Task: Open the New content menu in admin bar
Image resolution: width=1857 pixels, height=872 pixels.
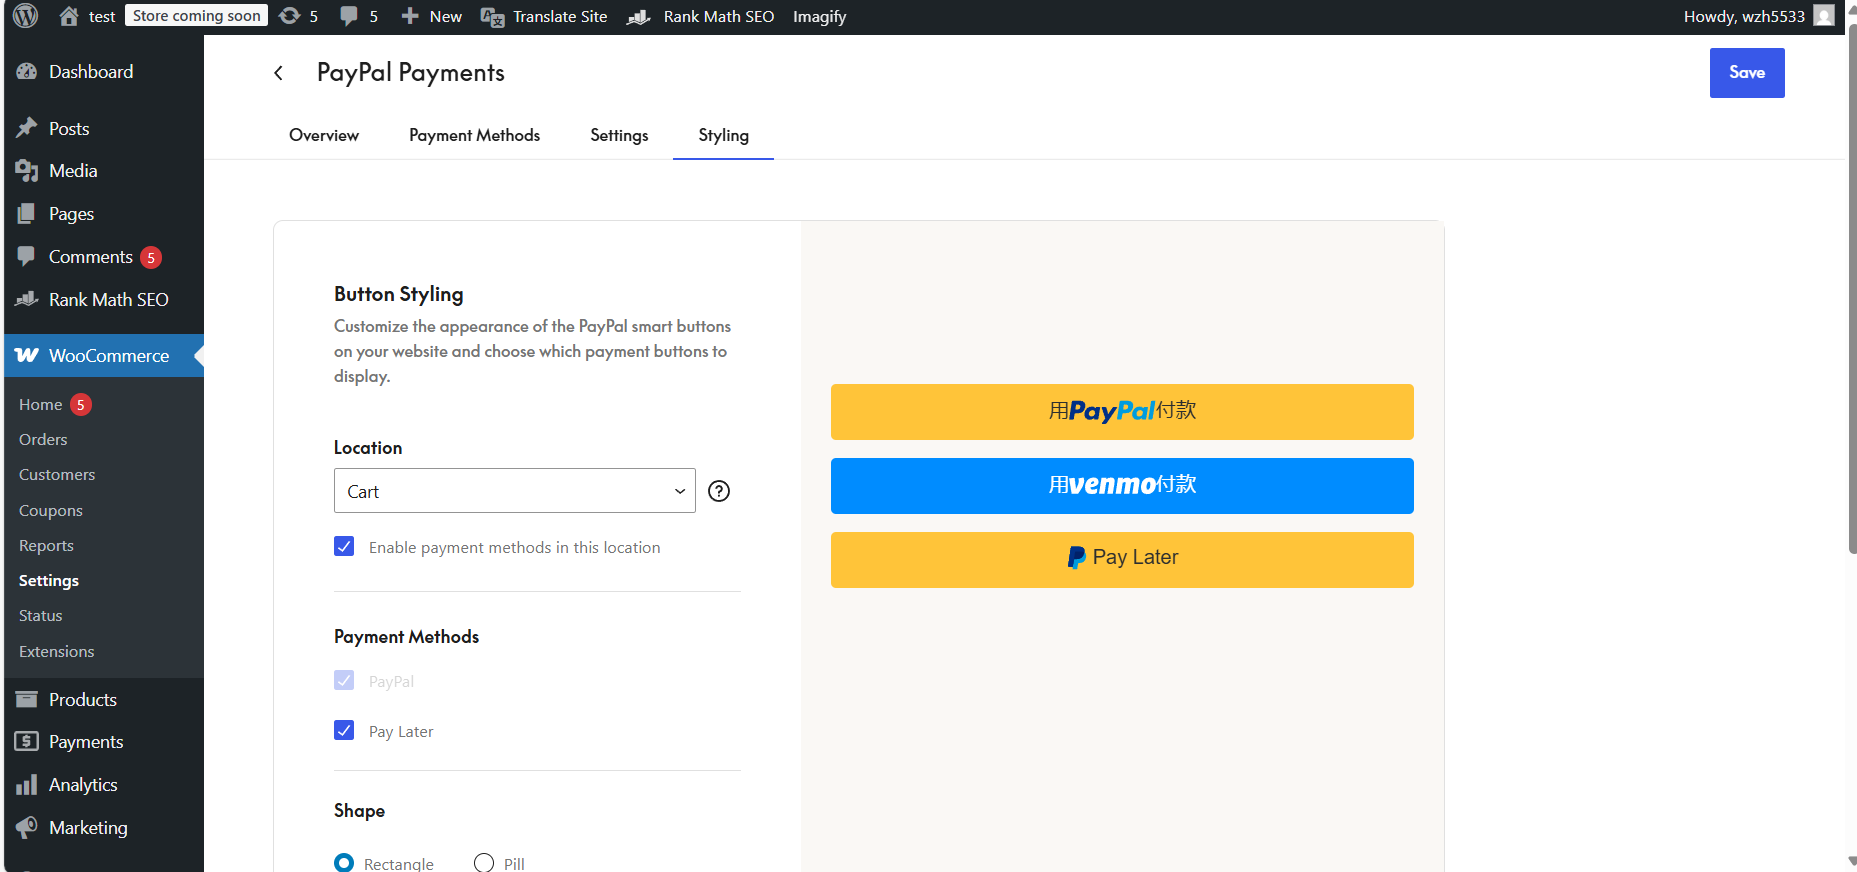Action: [432, 17]
